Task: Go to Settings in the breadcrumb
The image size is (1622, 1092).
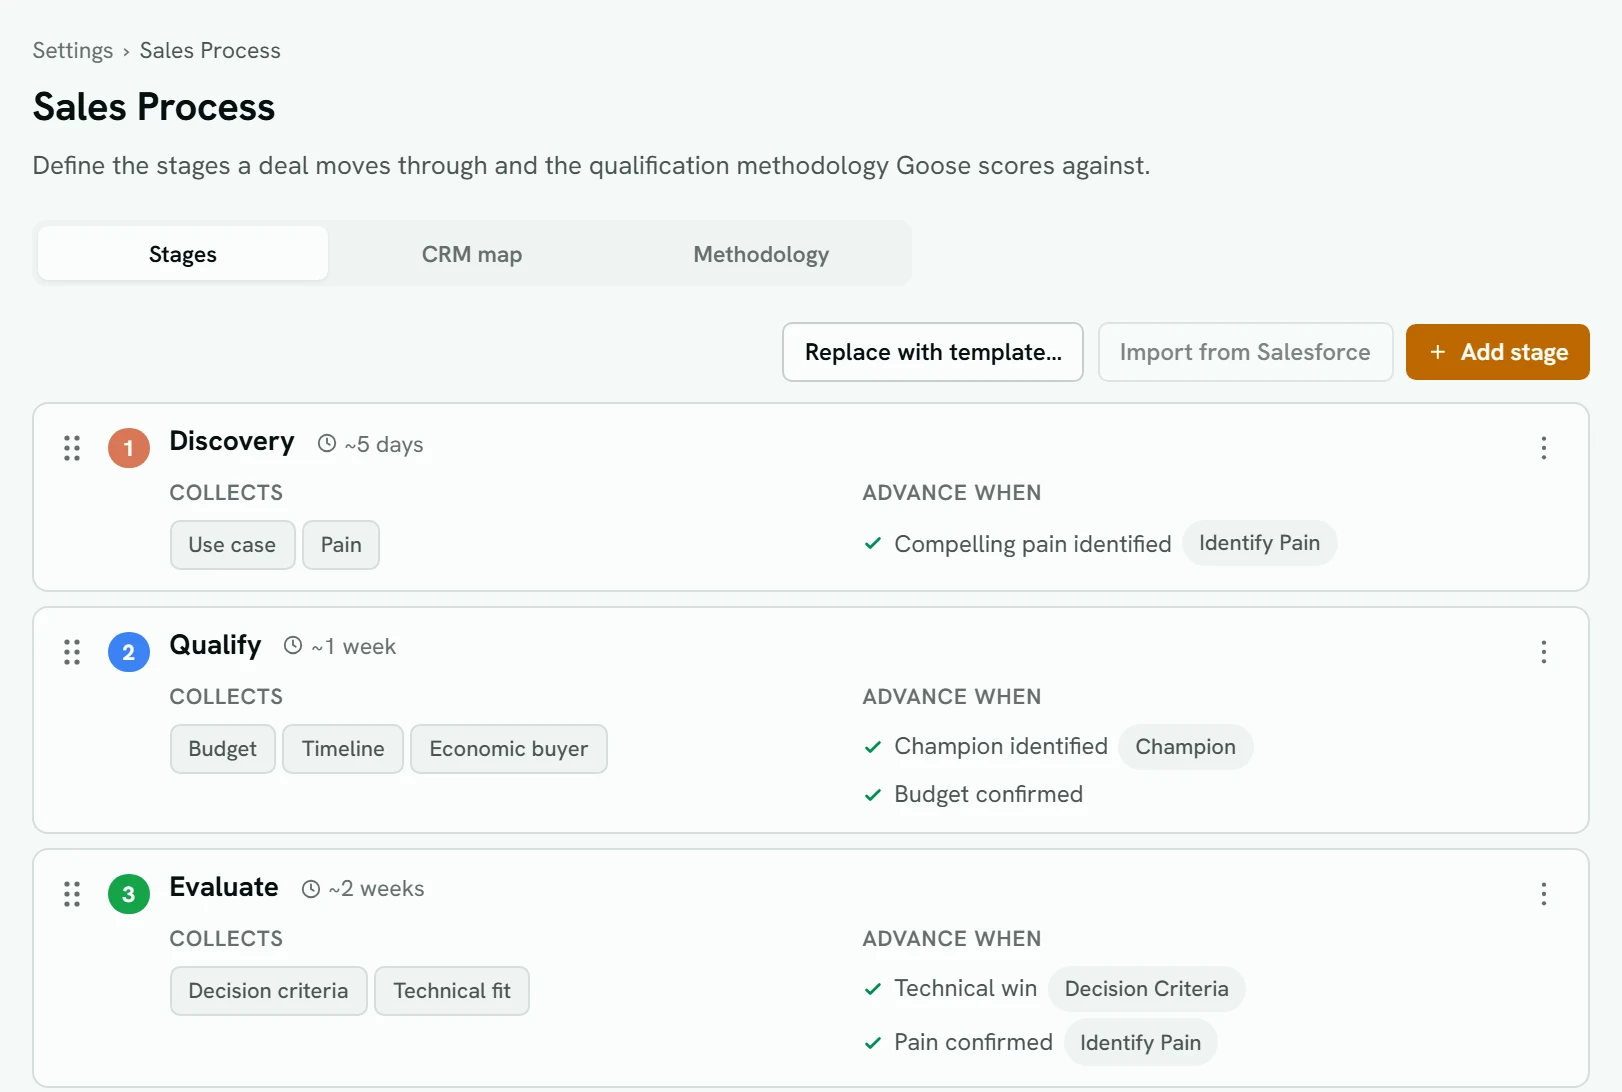Action: 73,50
